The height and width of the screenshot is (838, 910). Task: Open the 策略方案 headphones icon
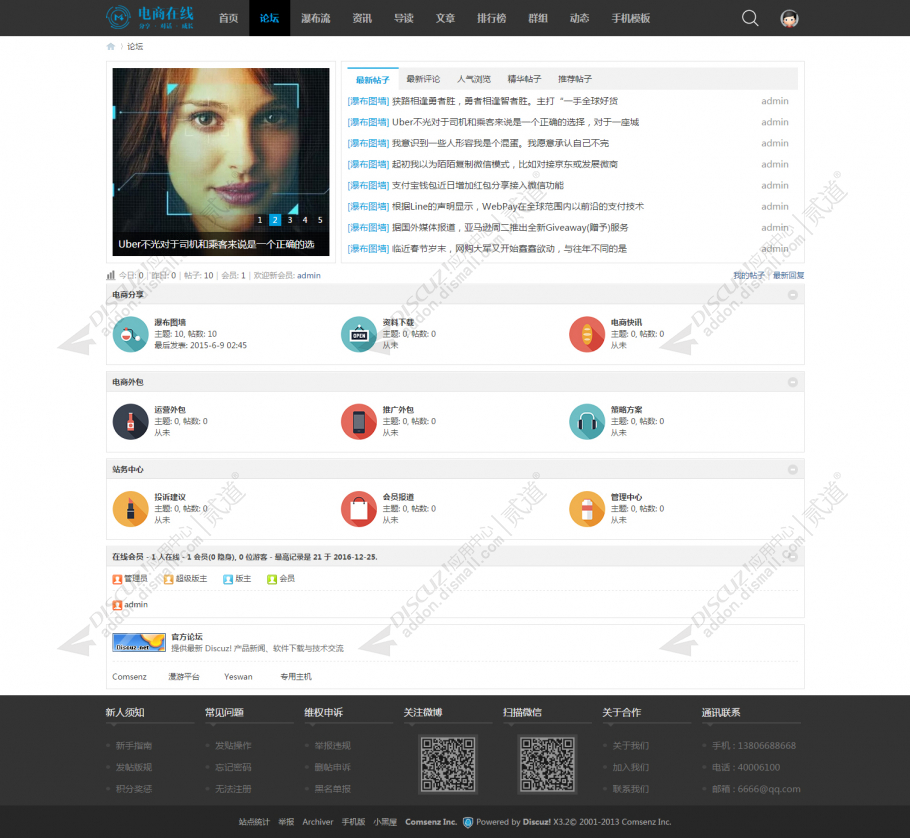click(x=587, y=421)
